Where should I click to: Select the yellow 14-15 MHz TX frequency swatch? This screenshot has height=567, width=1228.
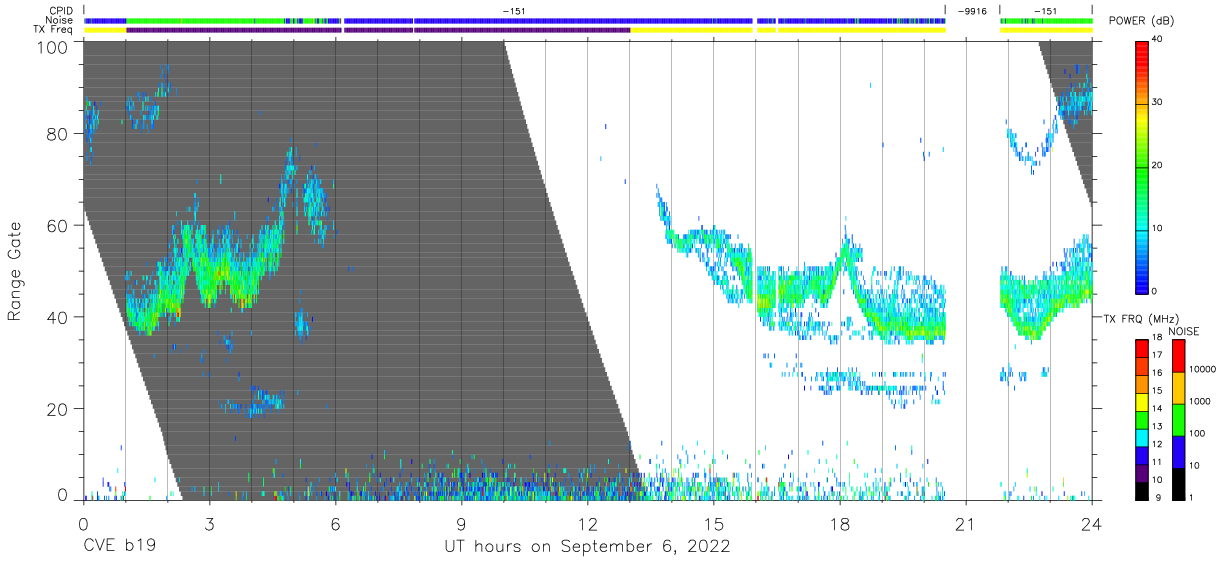click(x=1143, y=400)
